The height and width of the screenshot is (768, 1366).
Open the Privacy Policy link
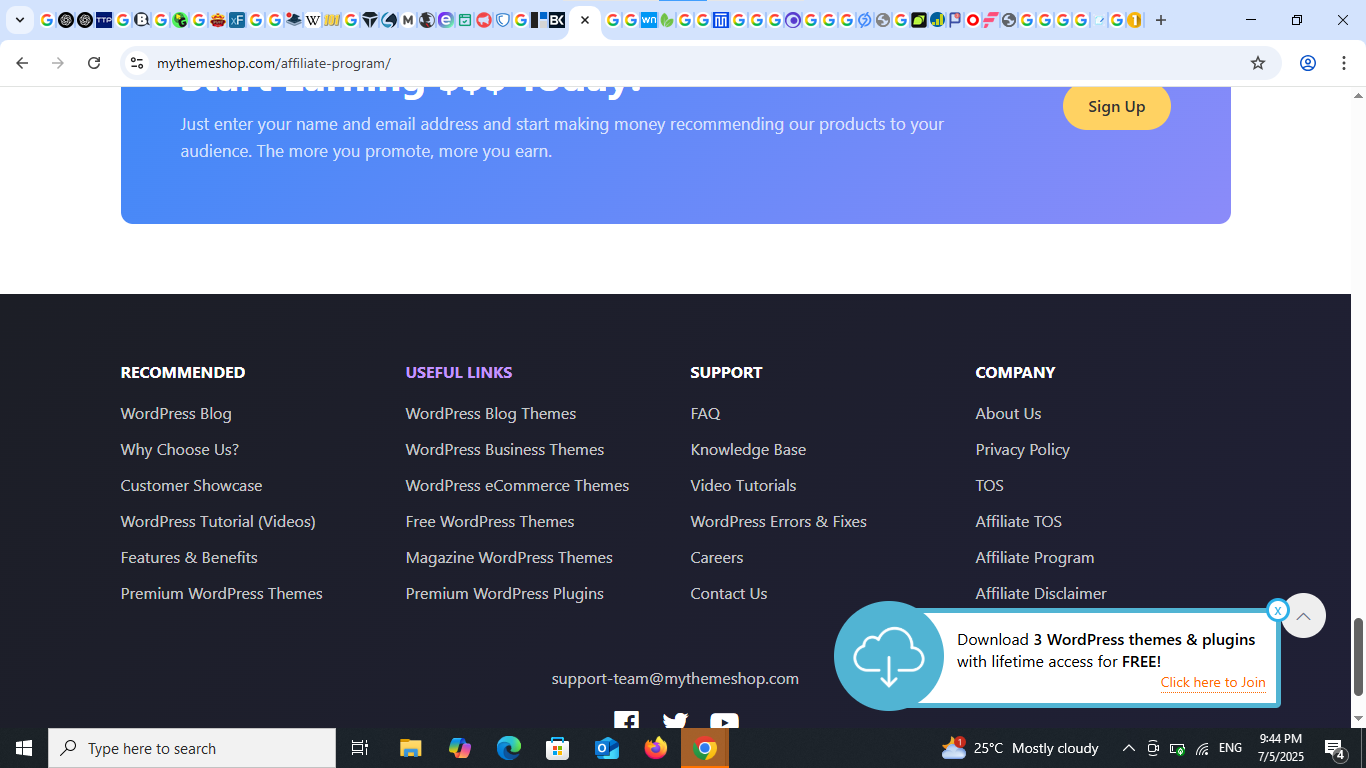pos(1022,449)
